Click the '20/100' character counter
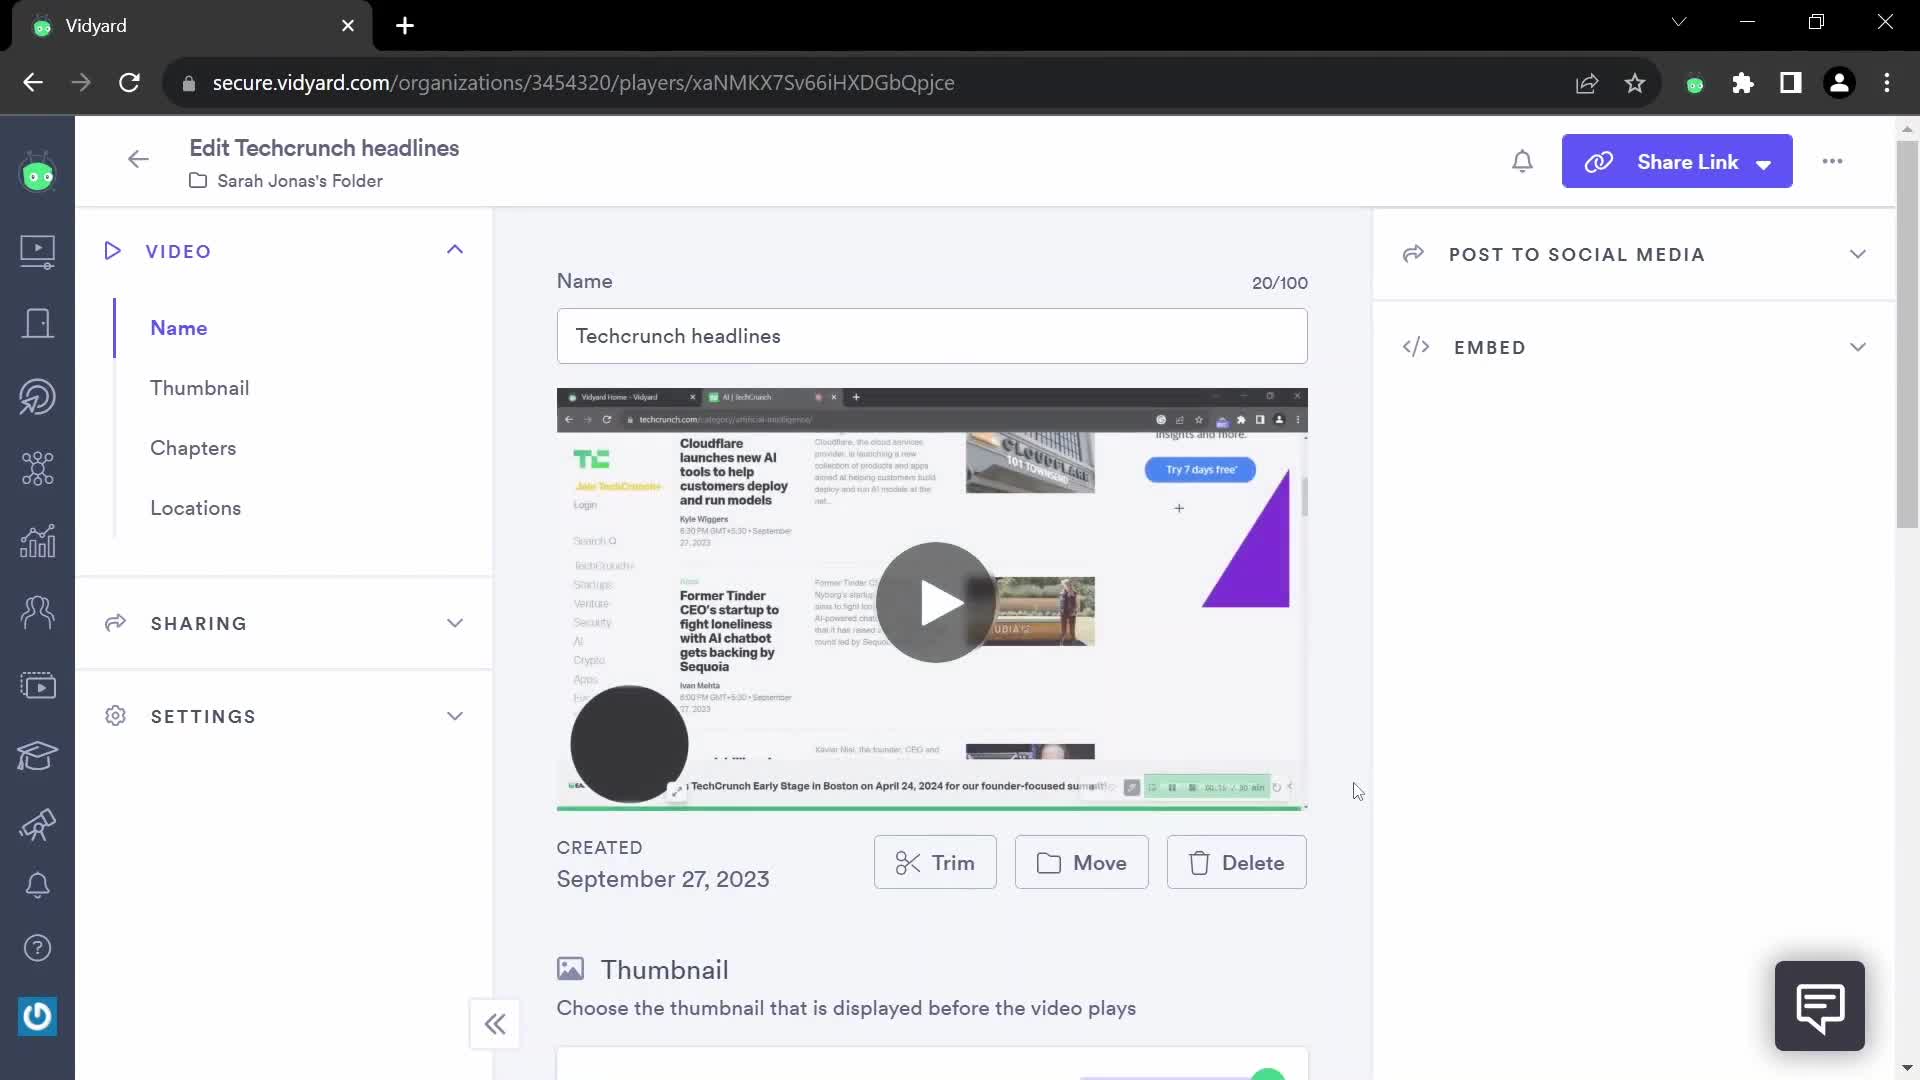 tap(1279, 283)
